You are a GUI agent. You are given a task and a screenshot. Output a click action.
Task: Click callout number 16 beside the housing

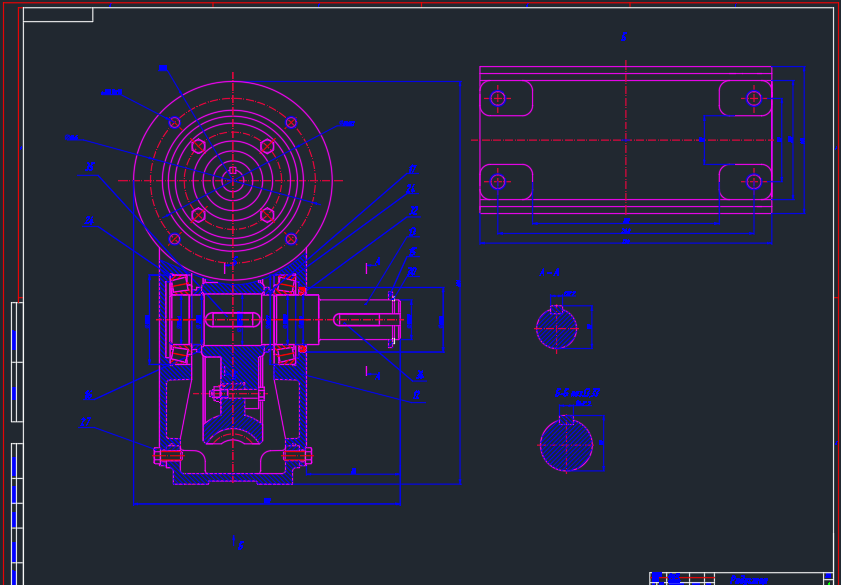pyautogui.click(x=88, y=395)
